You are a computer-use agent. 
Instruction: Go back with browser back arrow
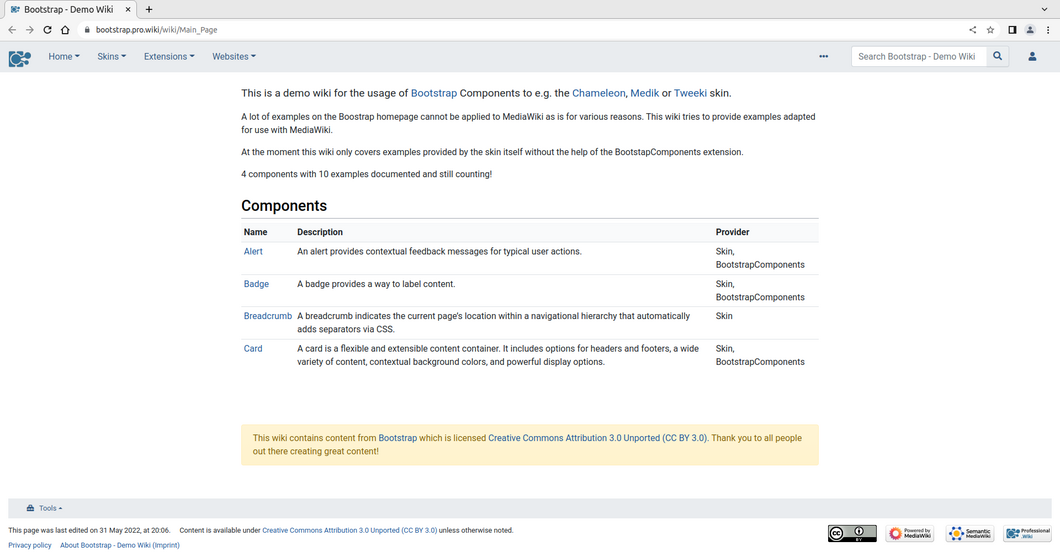point(11,30)
